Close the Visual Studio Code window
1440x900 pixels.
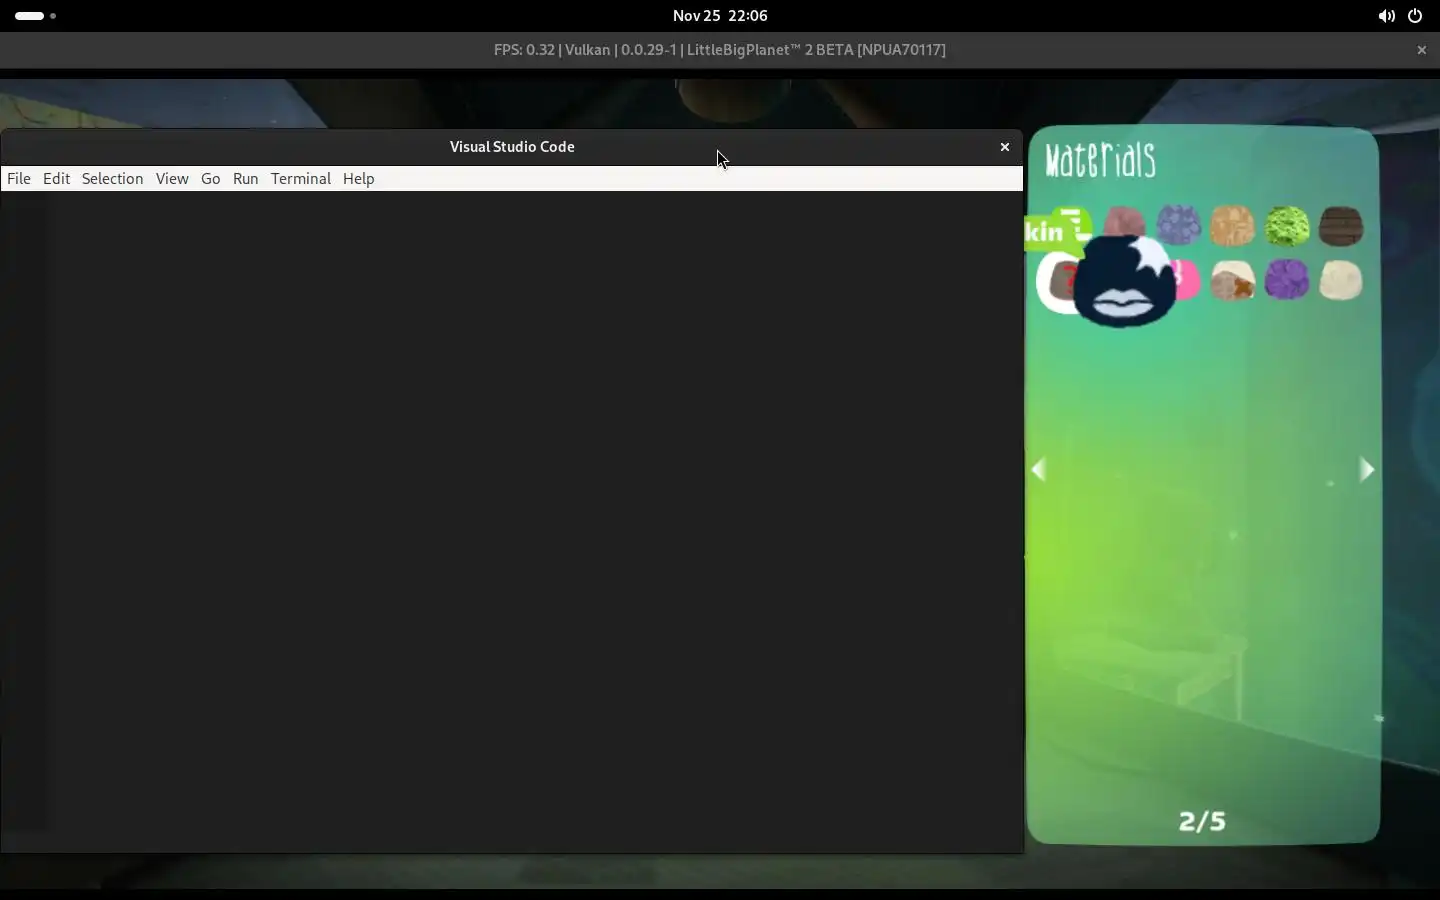(x=1005, y=147)
